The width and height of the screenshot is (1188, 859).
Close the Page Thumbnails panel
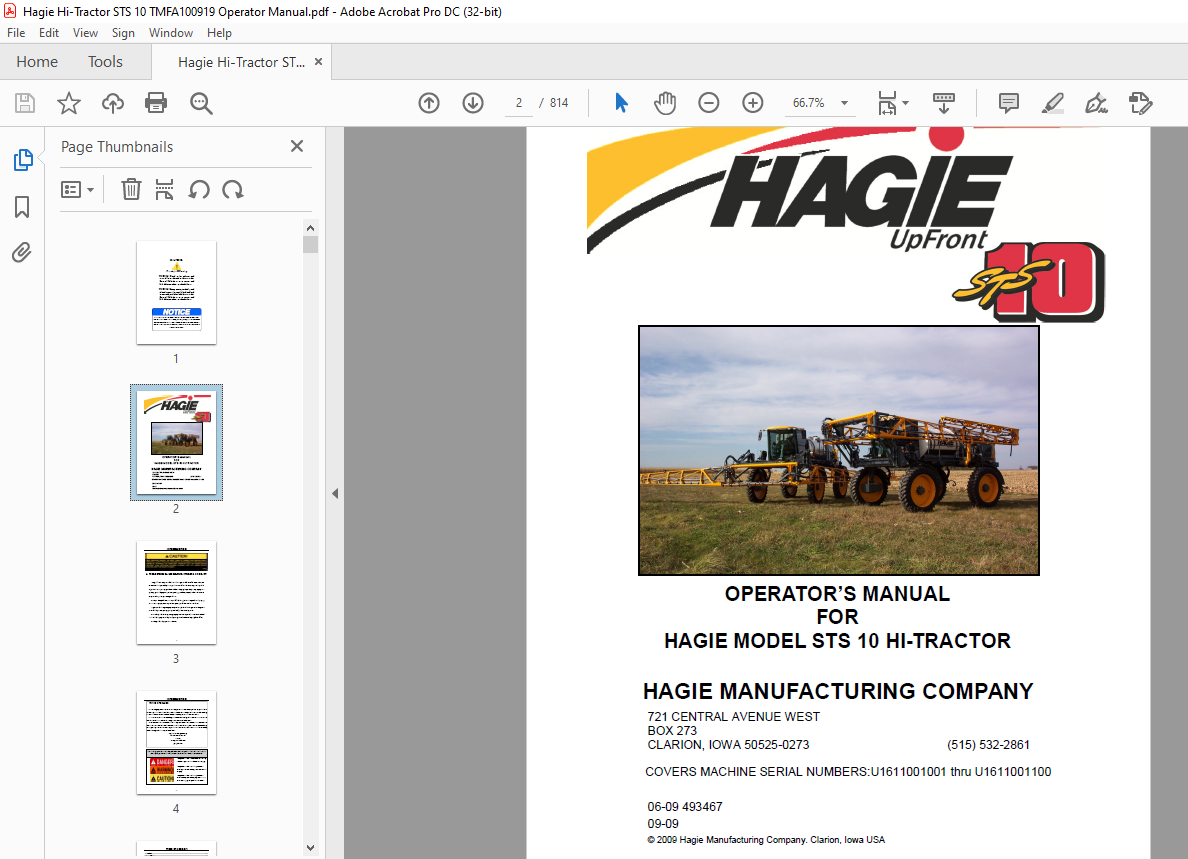[297, 146]
